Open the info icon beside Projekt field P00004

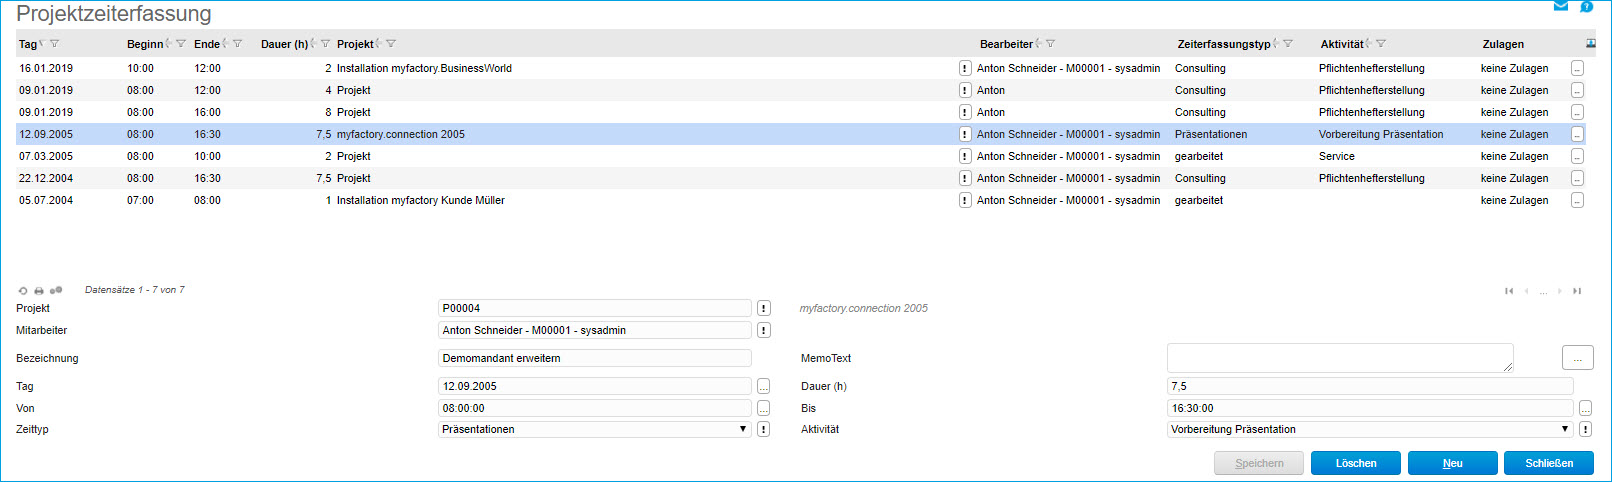(x=764, y=309)
